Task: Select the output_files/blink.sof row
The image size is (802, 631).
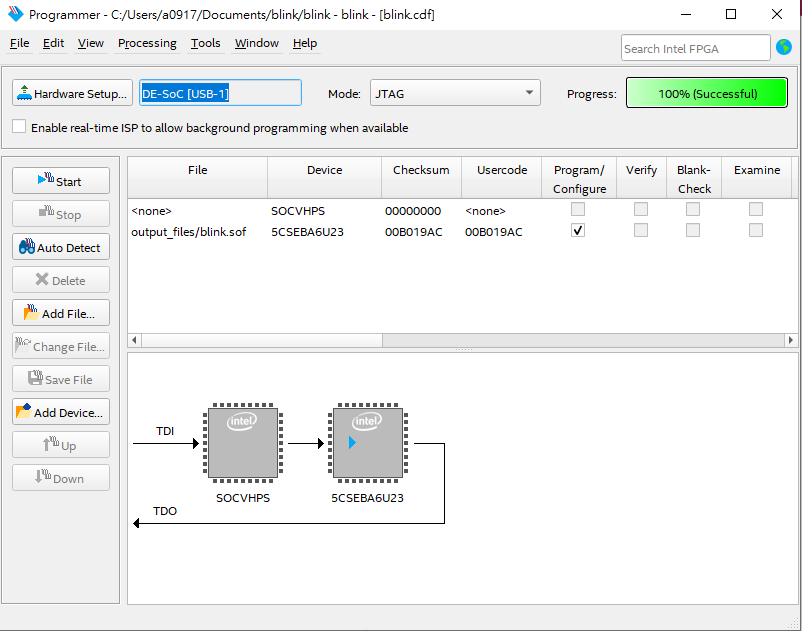Action: click(x=187, y=232)
